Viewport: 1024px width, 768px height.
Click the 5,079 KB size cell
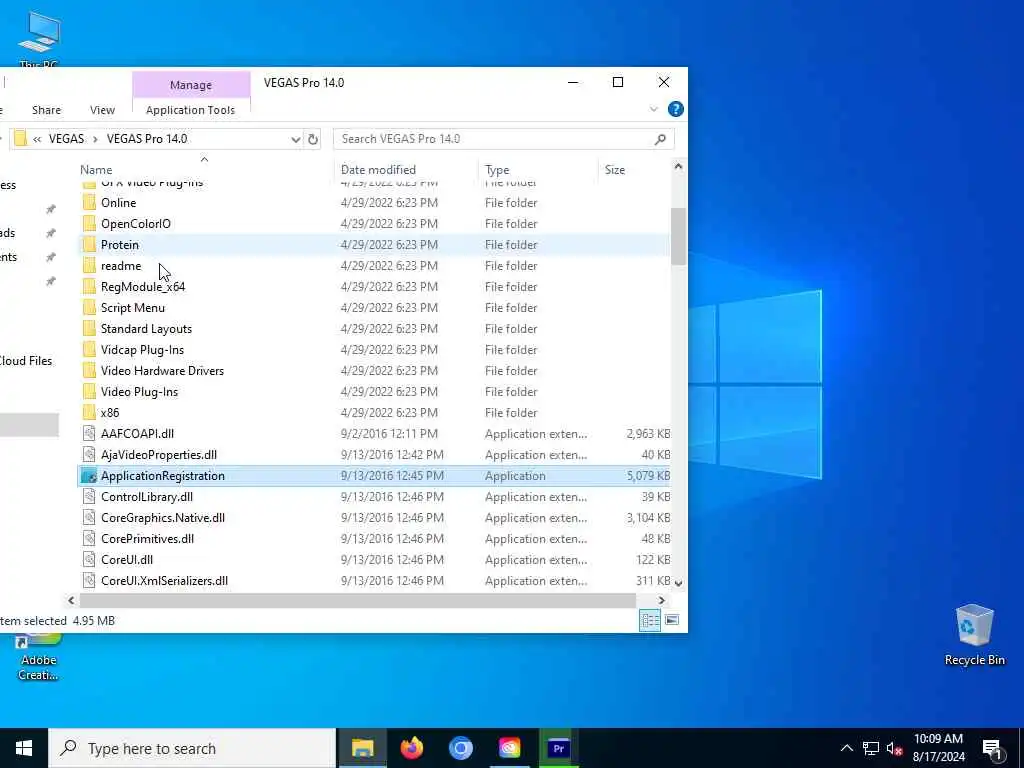pyautogui.click(x=648, y=476)
